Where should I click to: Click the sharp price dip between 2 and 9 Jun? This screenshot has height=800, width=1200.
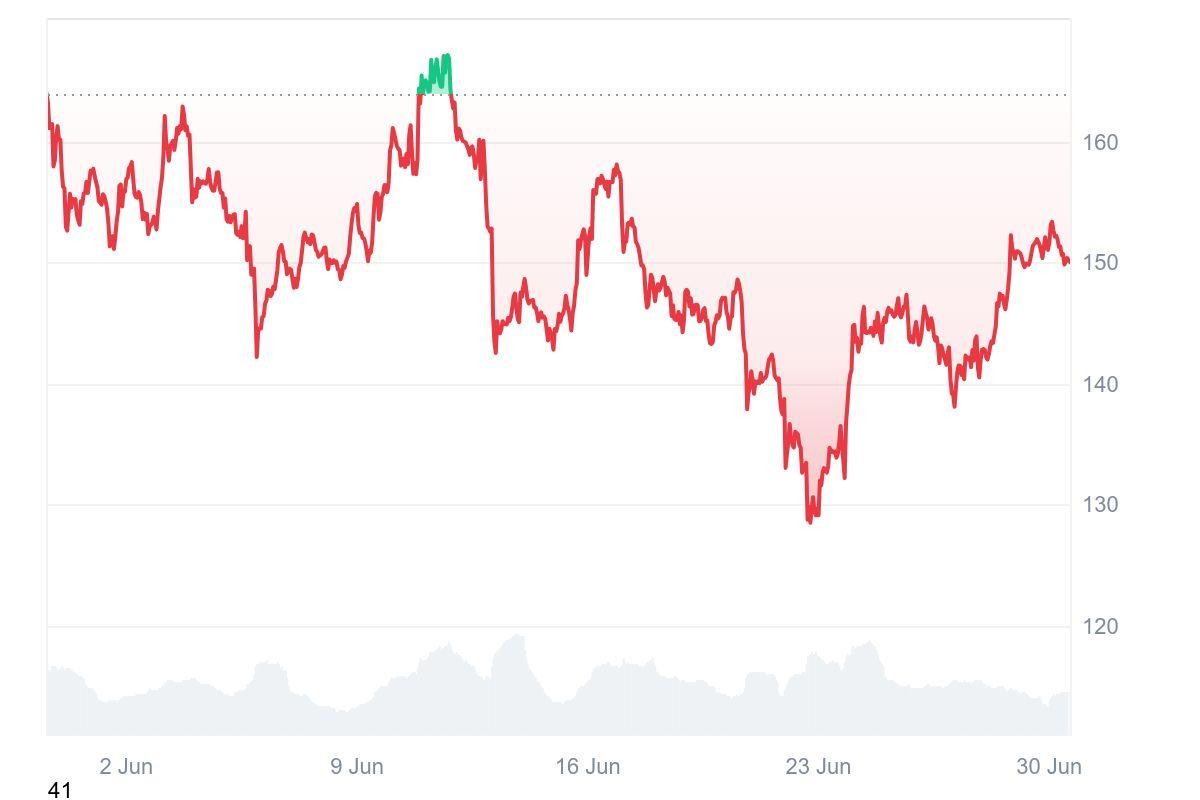[x=257, y=354]
